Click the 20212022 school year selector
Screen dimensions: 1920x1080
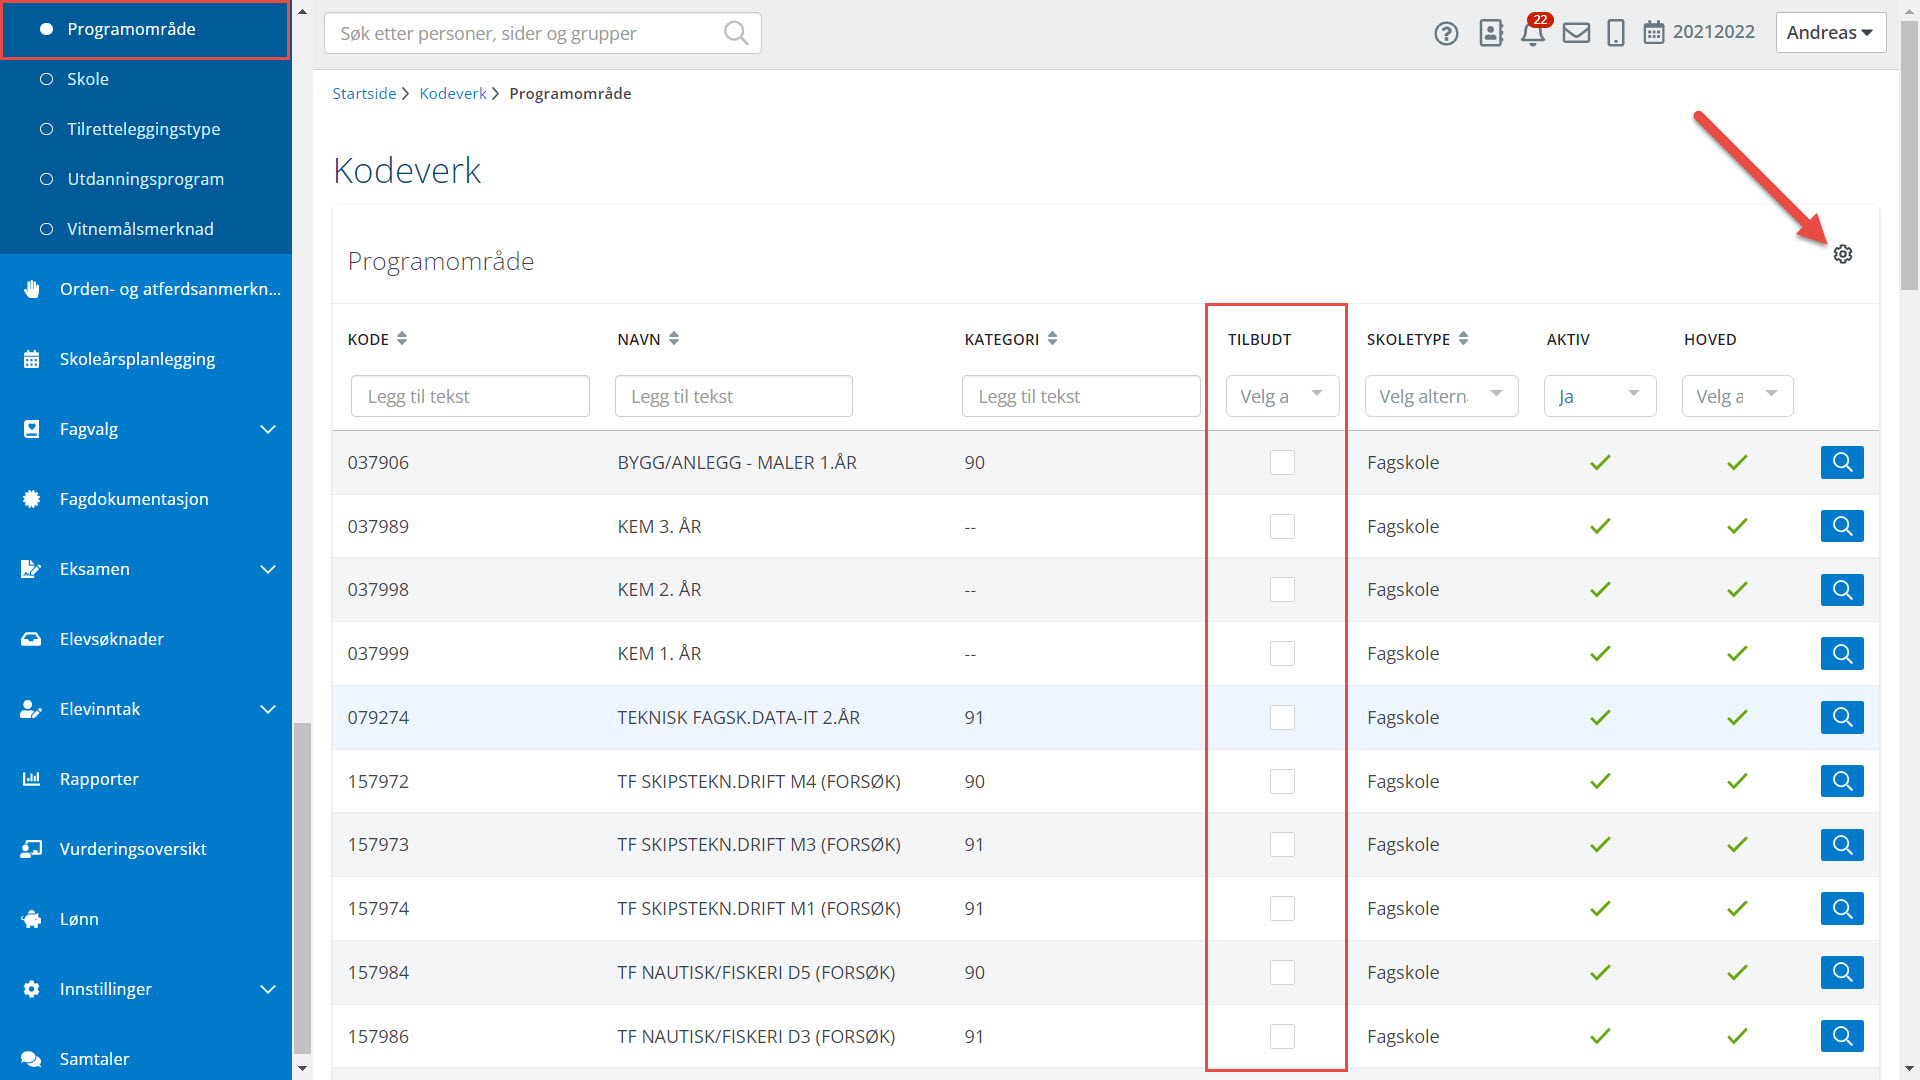1714,32
